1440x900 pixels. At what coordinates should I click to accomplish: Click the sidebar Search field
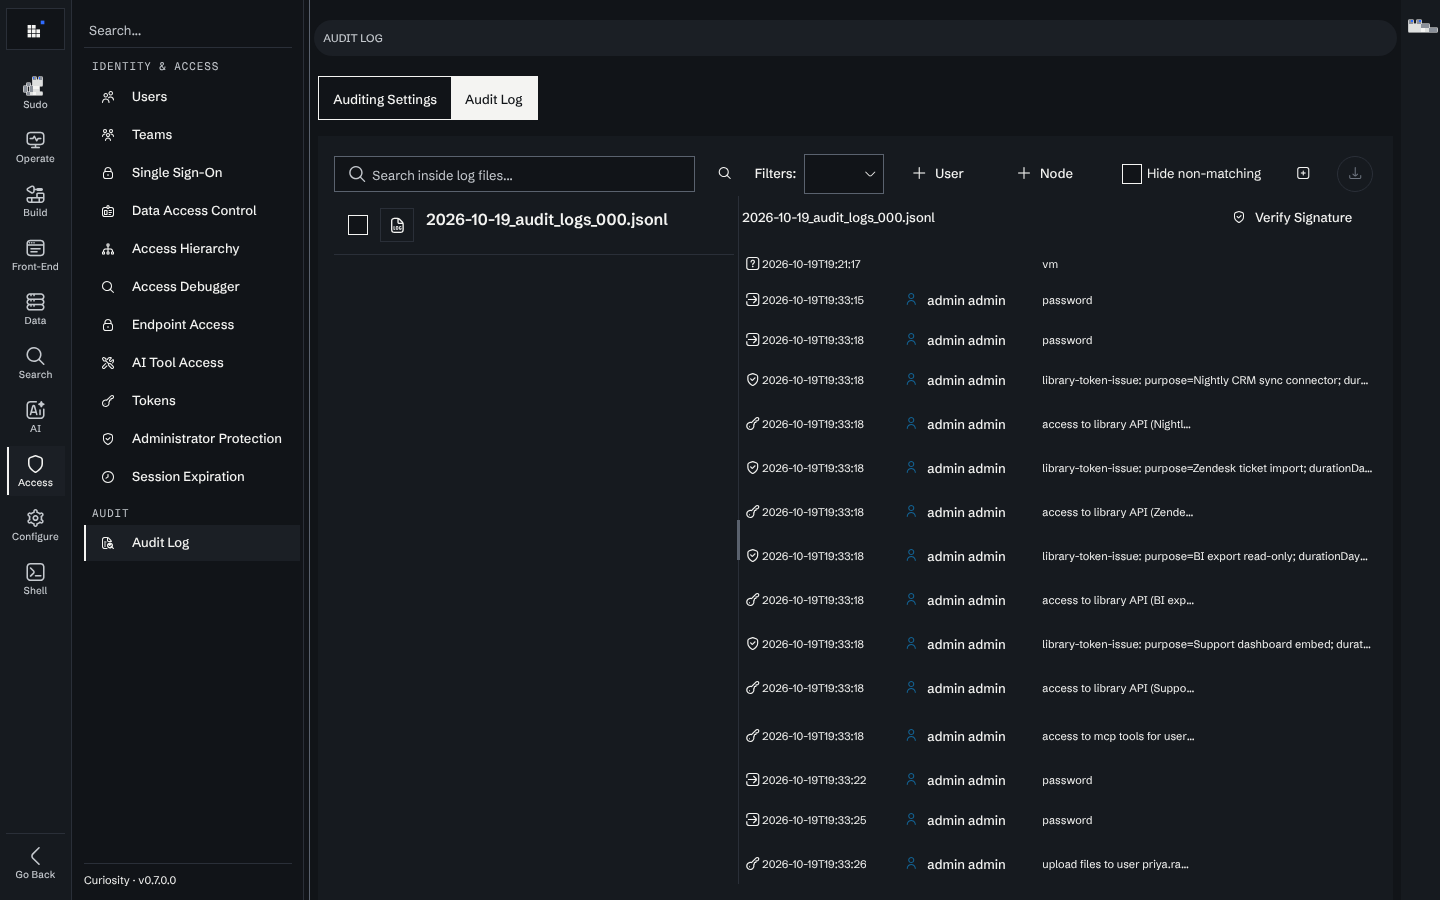(188, 31)
